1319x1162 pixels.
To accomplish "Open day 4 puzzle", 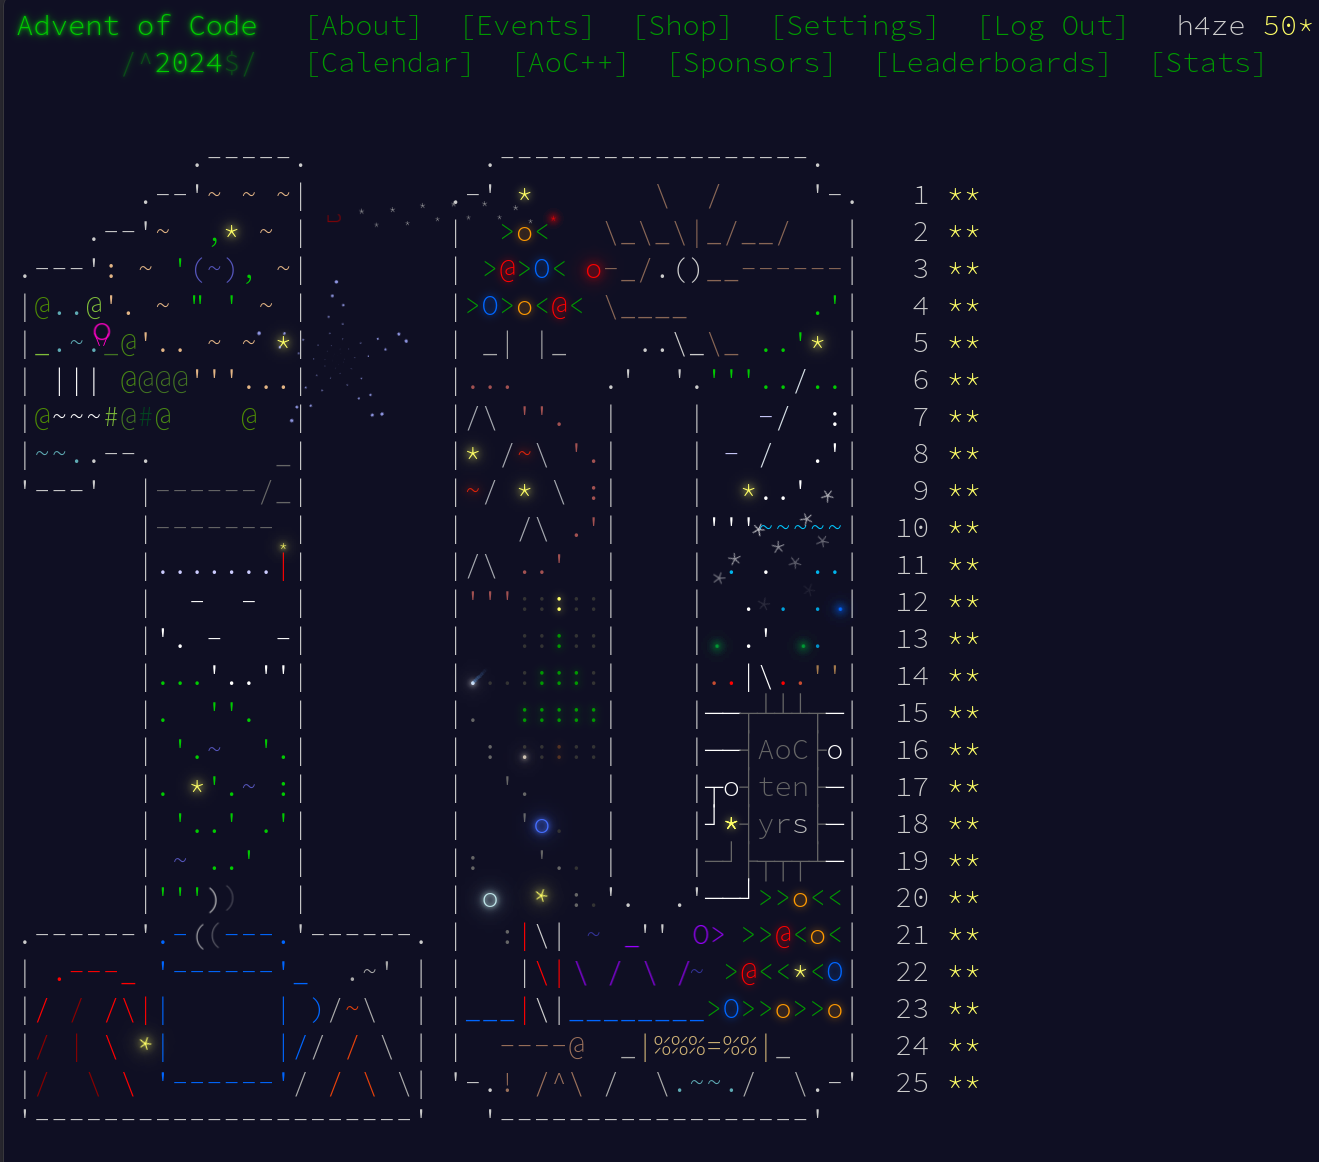I will tap(921, 306).
